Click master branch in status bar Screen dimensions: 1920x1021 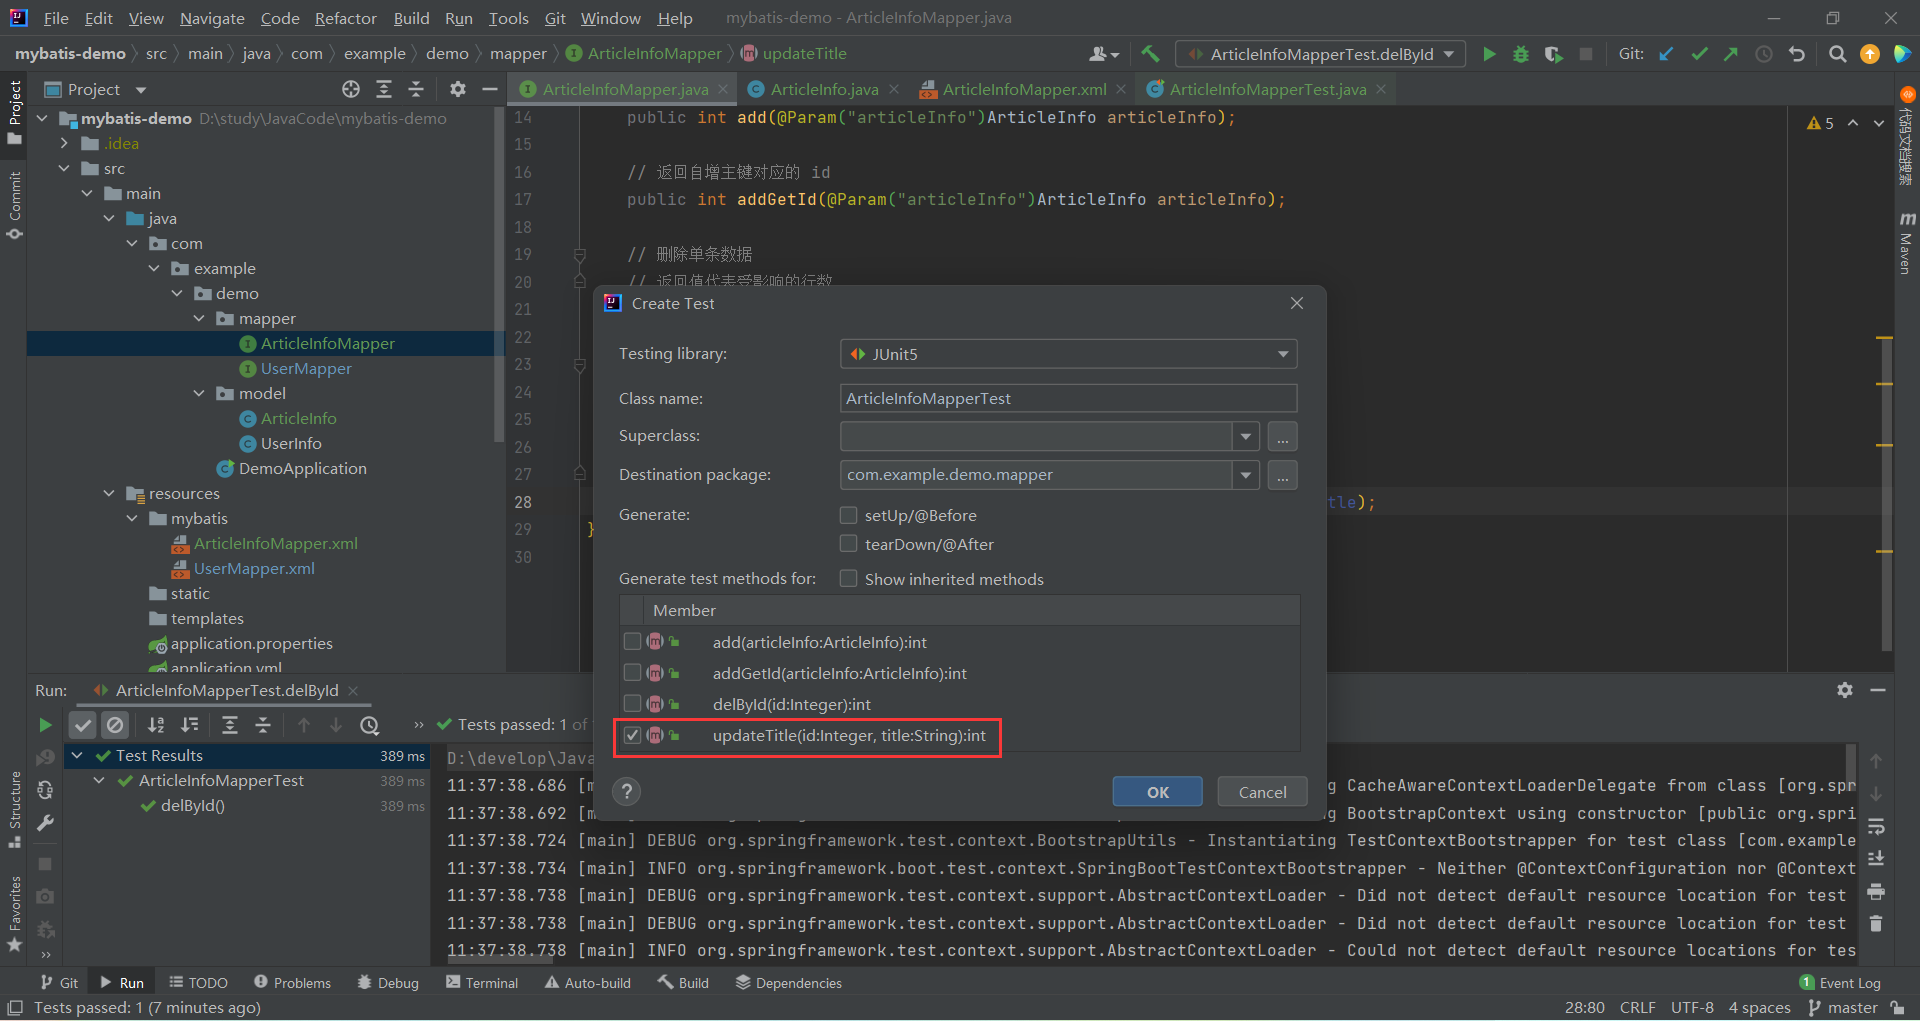1843,1008
